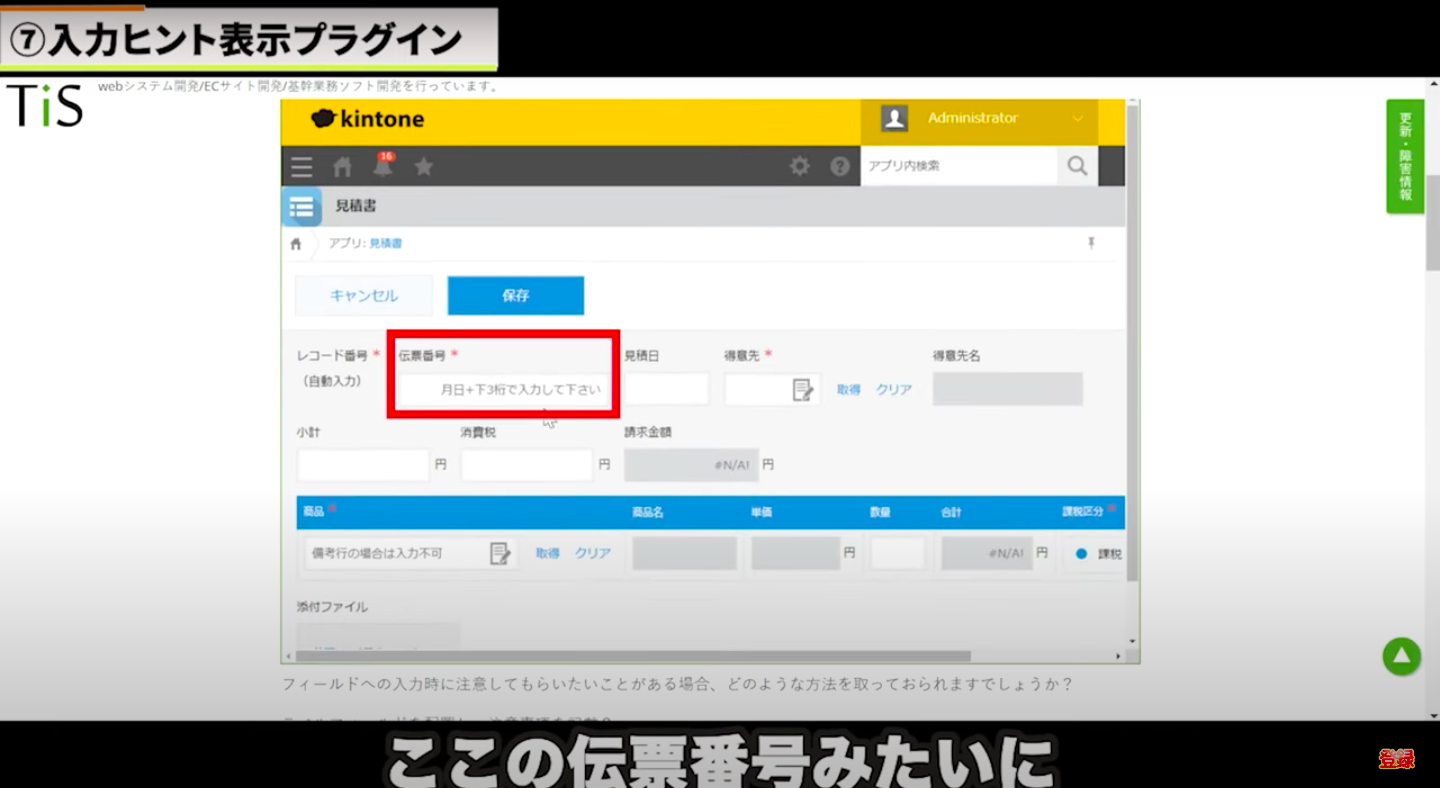1440x788 pixels.
Task: Click the green scroll-to-top arrow button
Action: pyautogui.click(x=1401, y=657)
